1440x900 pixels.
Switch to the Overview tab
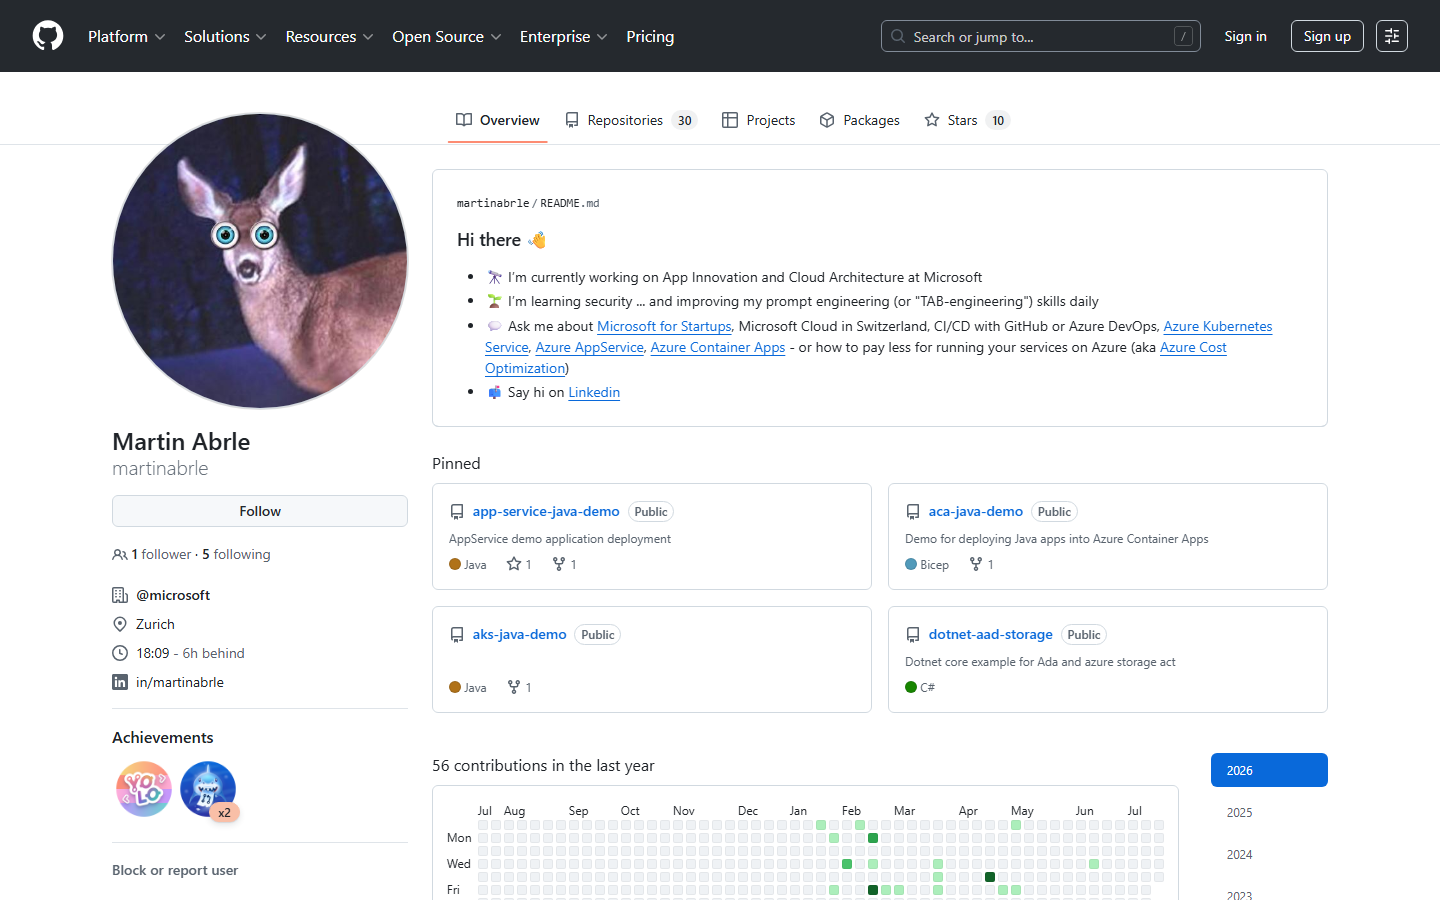tap(498, 120)
